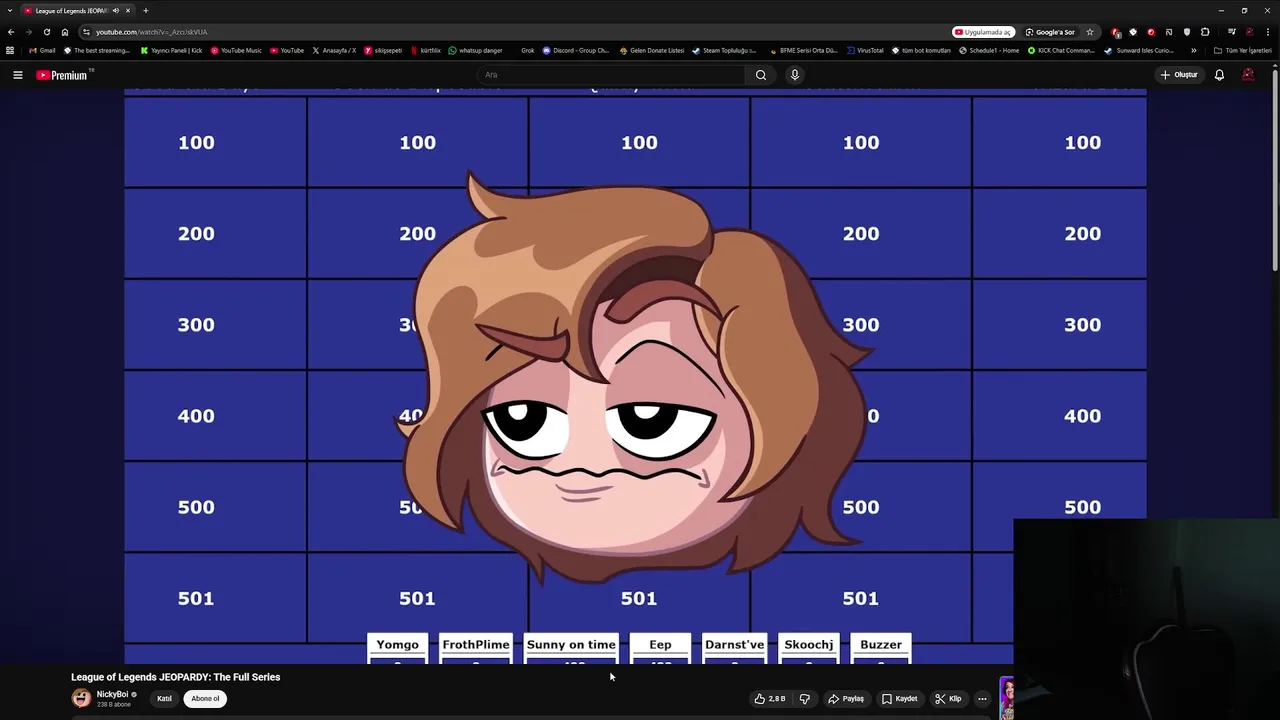Open the YouTube Music bookmark

click(x=236, y=50)
